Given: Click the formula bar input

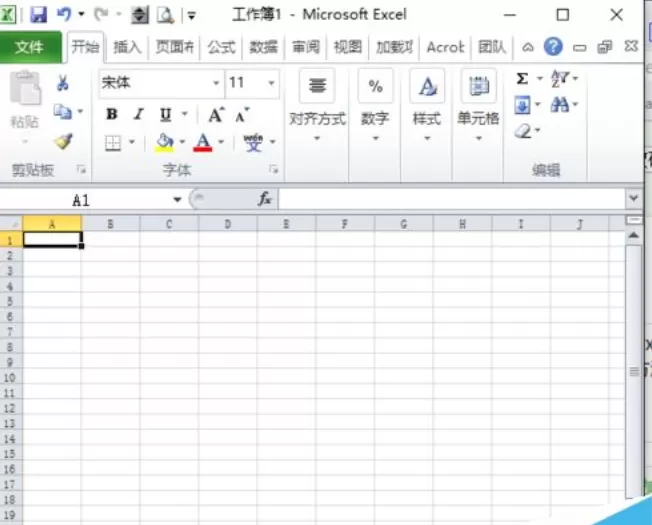Looking at the screenshot, I should [452, 199].
